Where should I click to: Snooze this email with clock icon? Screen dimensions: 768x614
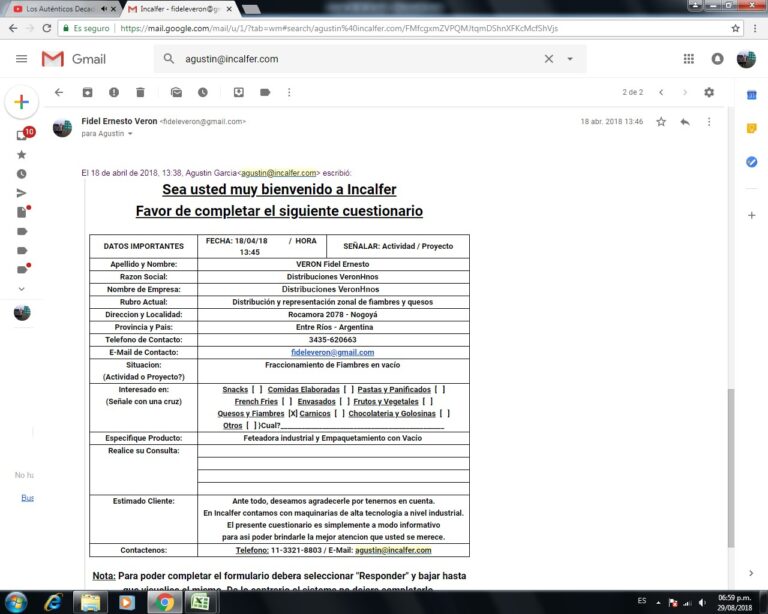[203, 92]
